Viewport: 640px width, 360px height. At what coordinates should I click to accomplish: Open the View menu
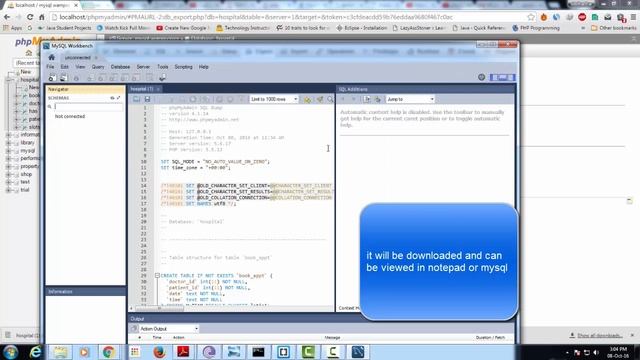point(80,67)
